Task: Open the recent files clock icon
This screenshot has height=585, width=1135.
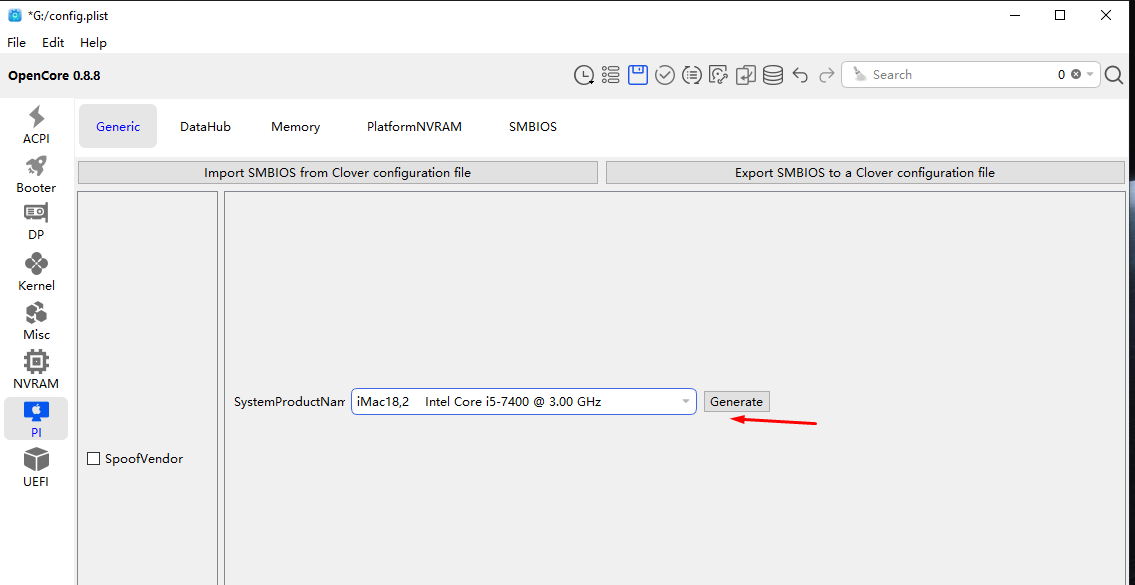Action: (x=584, y=75)
